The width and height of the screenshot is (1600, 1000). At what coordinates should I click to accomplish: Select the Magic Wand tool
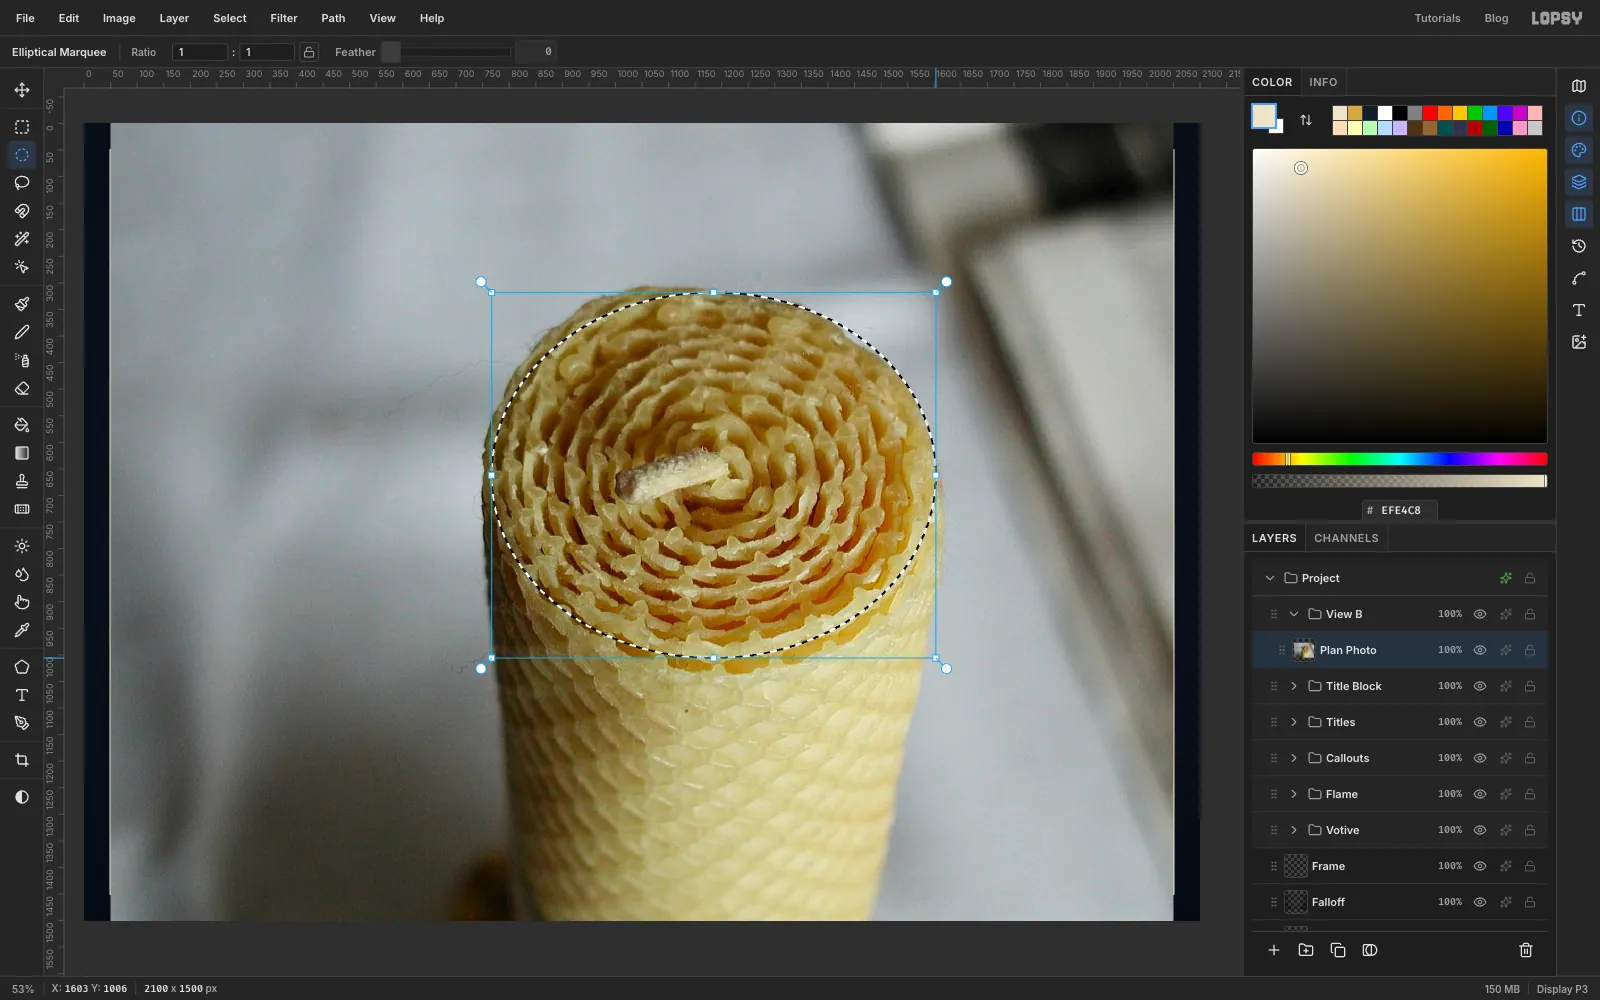pyautogui.click(x=22, y=239)
